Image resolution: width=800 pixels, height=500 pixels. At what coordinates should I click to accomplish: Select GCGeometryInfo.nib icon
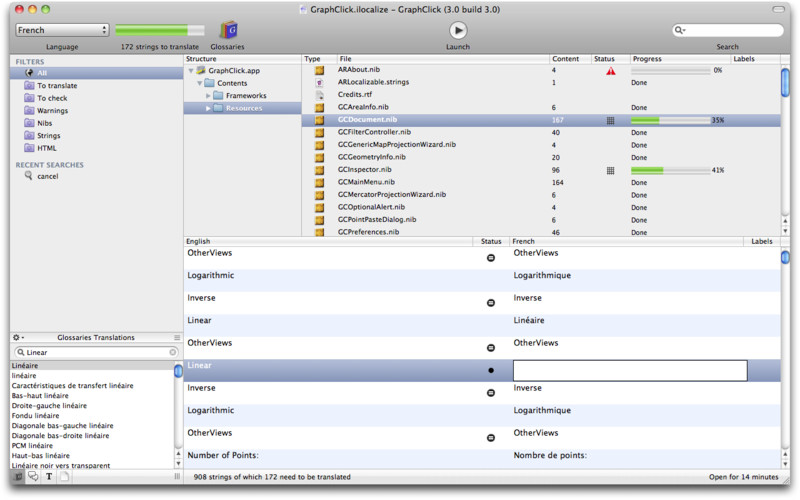[x=319, y=158]
